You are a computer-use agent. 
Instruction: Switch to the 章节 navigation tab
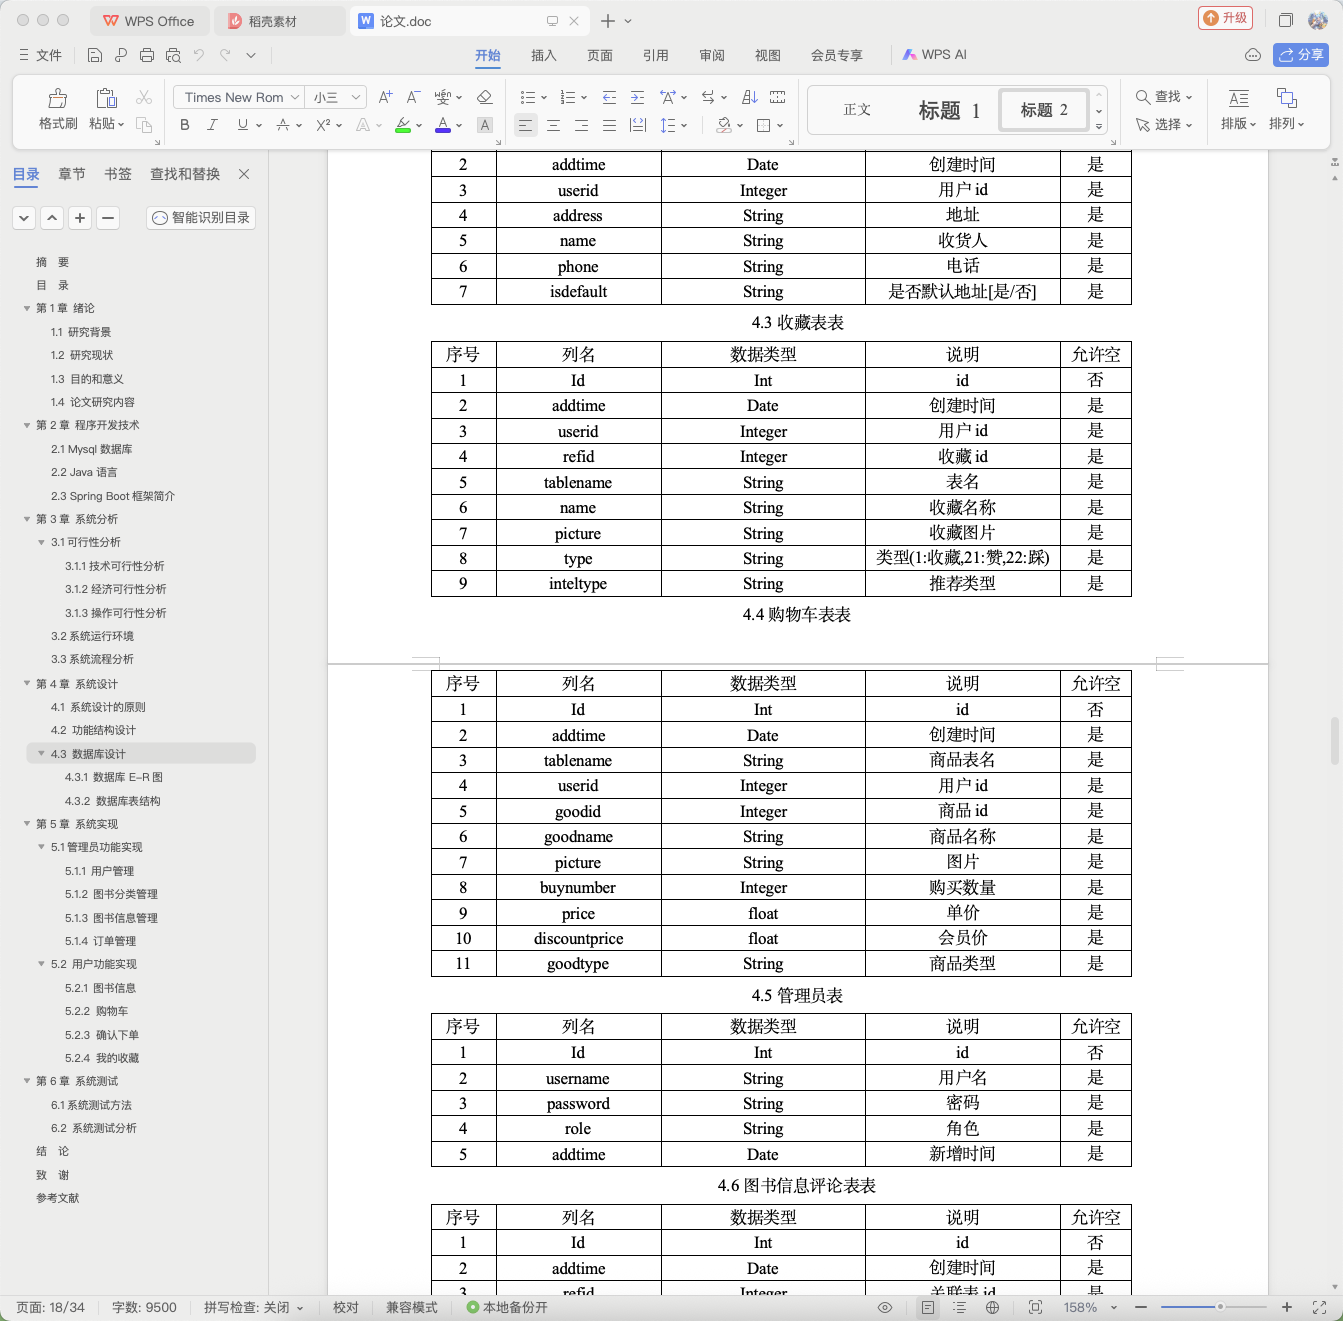(72, 174)
